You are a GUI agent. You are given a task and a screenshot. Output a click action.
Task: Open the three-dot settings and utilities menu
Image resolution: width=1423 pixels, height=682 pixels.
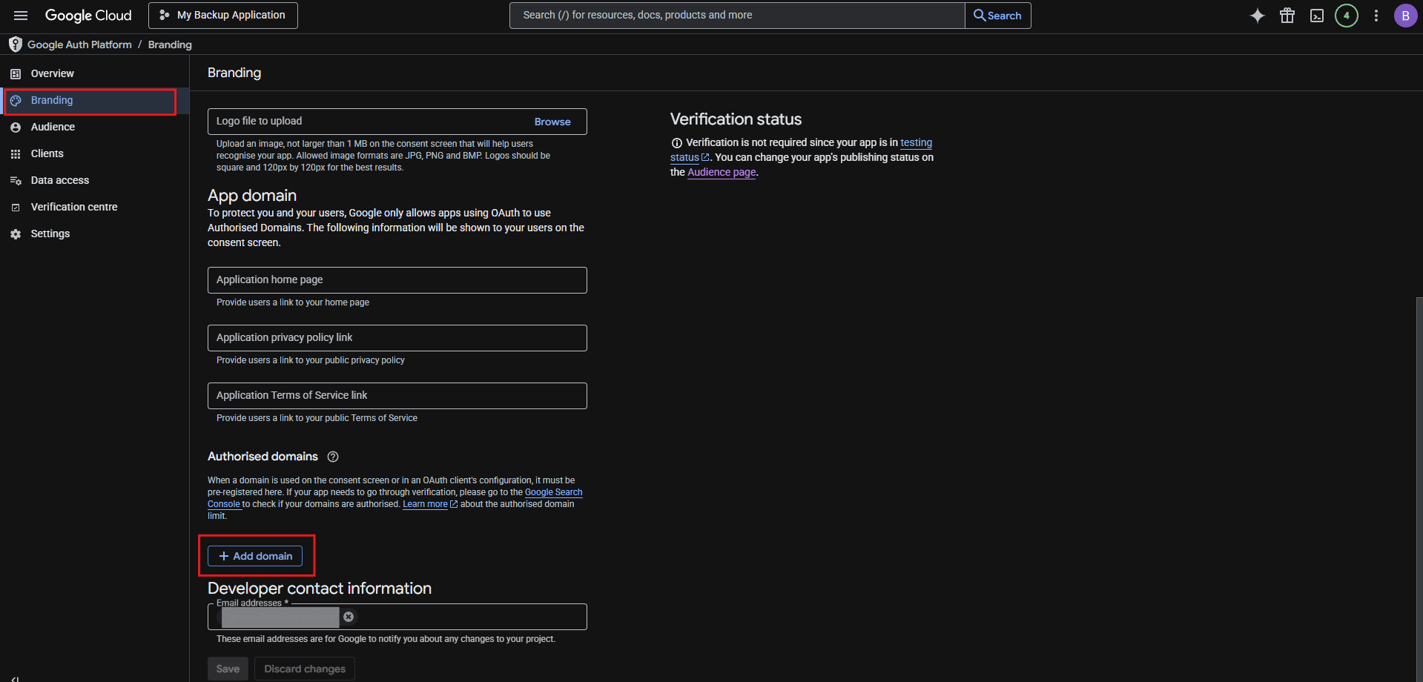point(1376,15)
